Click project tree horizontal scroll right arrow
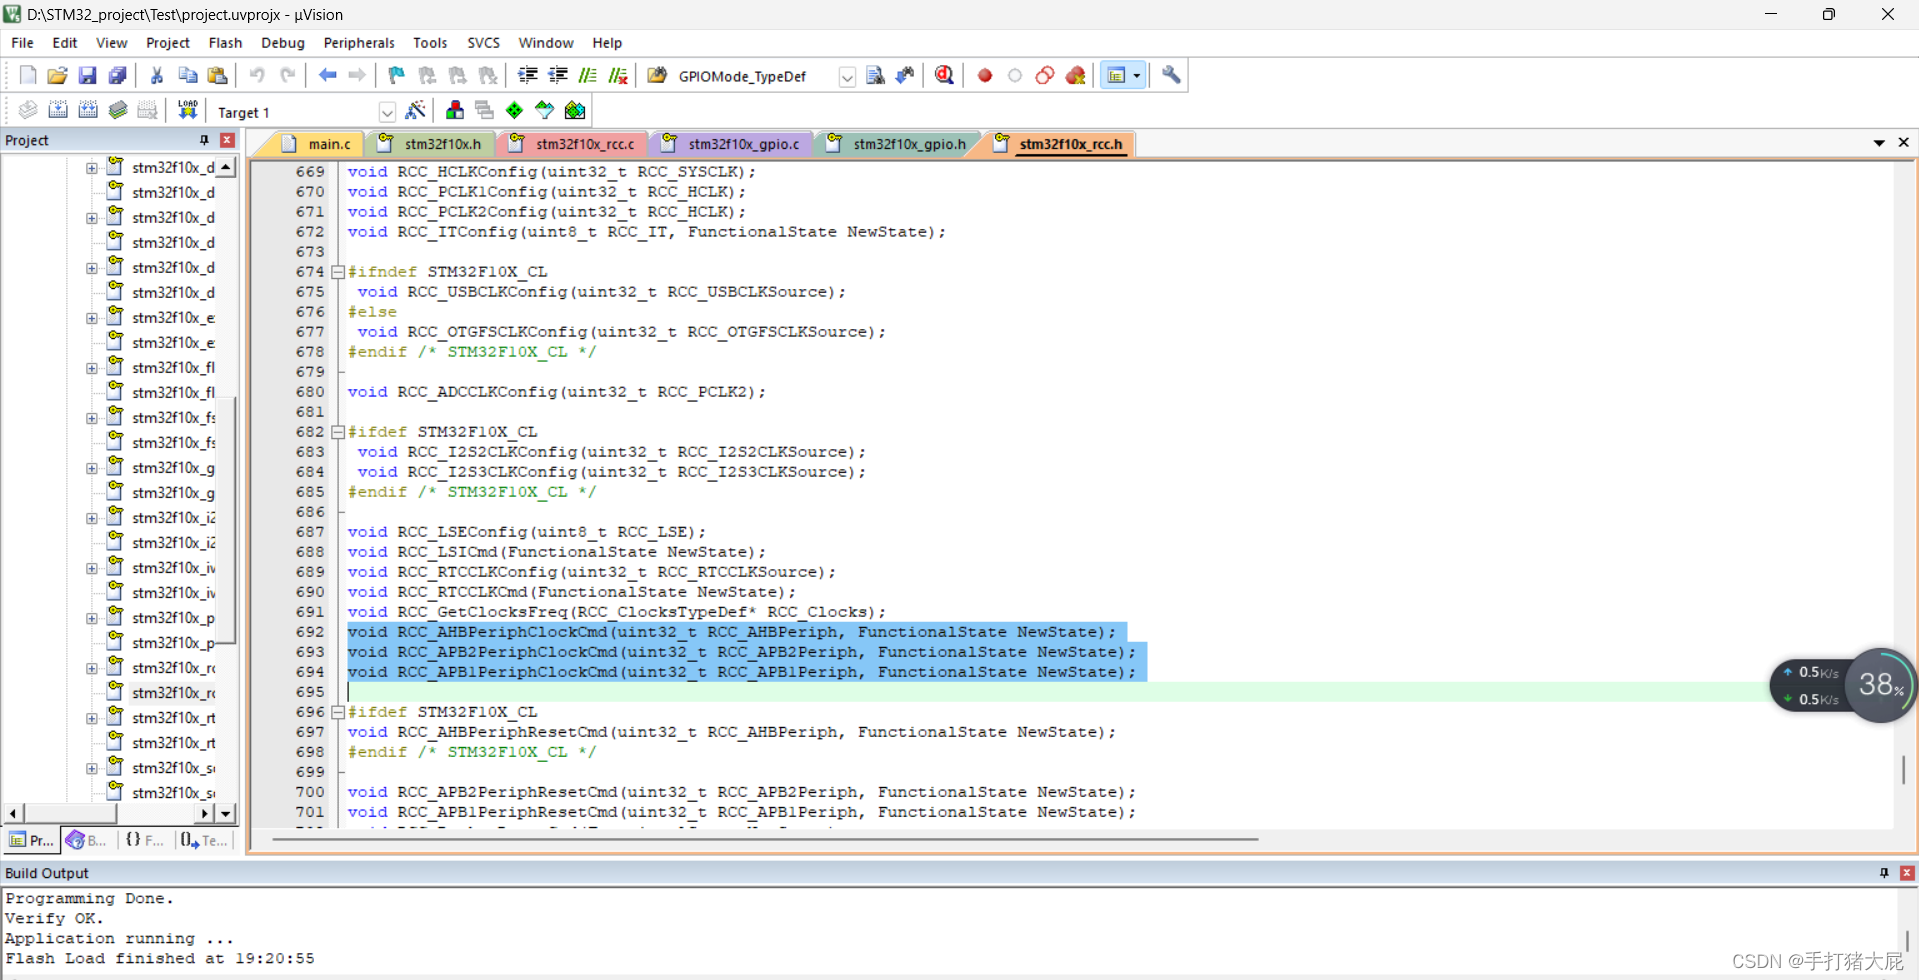 click(206, 814)
